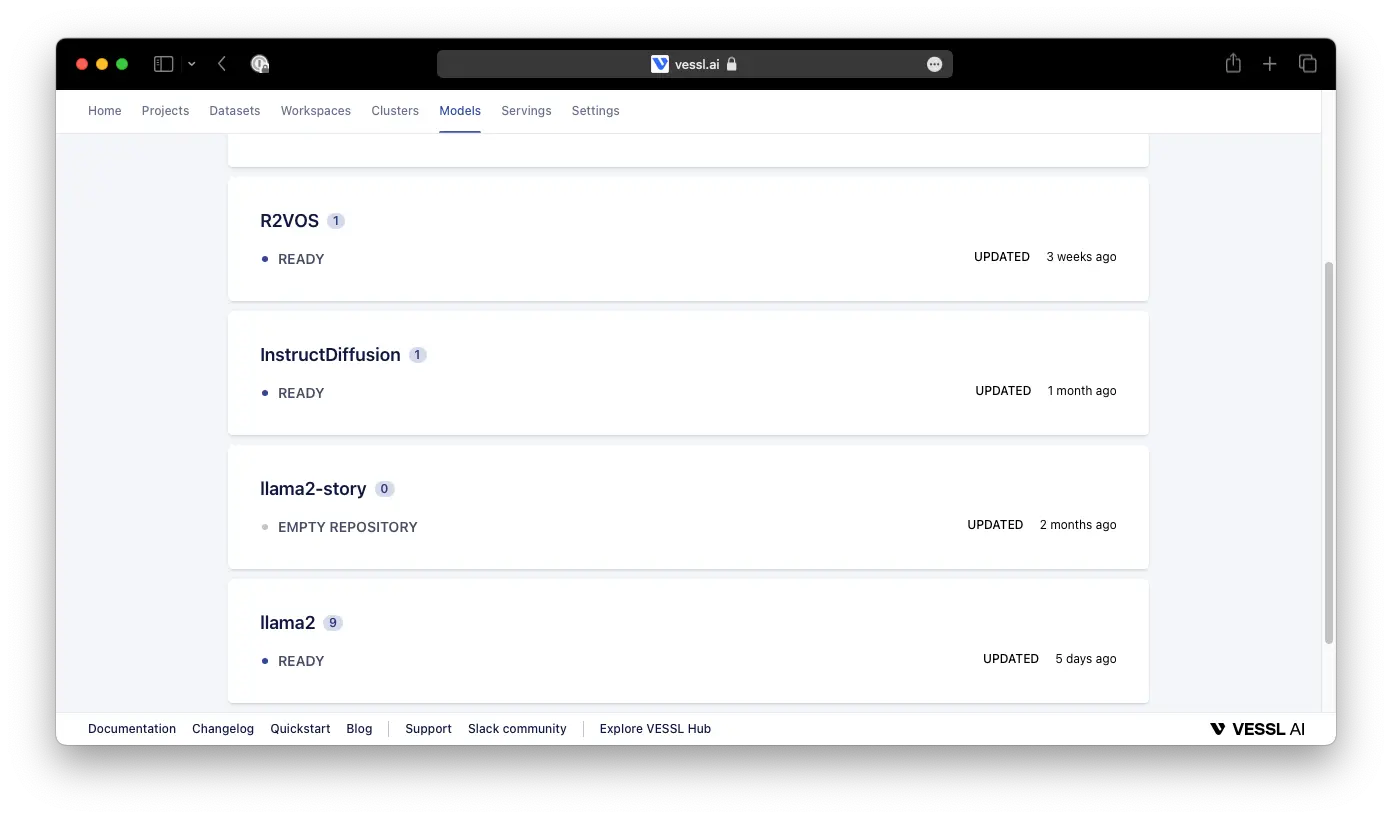The width and height of the screenshot is (1392, 819).
Task: Click '5 days ago' update time
Action: click(1086, 659)
